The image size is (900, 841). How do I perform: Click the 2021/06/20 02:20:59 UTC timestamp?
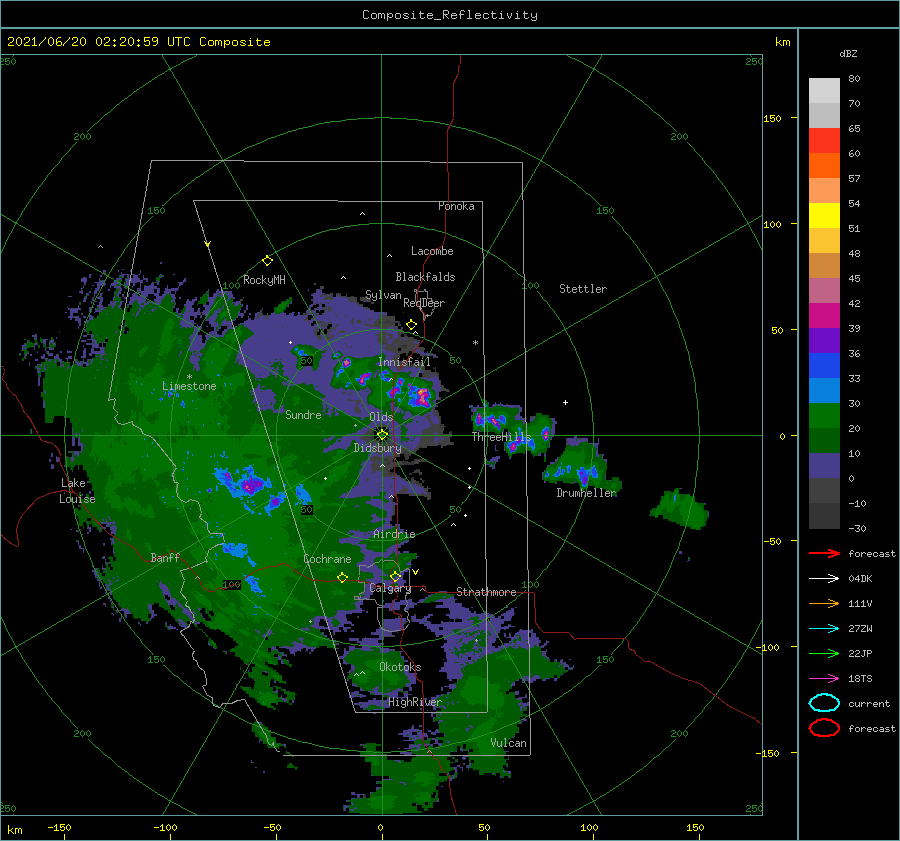point(98,41)
